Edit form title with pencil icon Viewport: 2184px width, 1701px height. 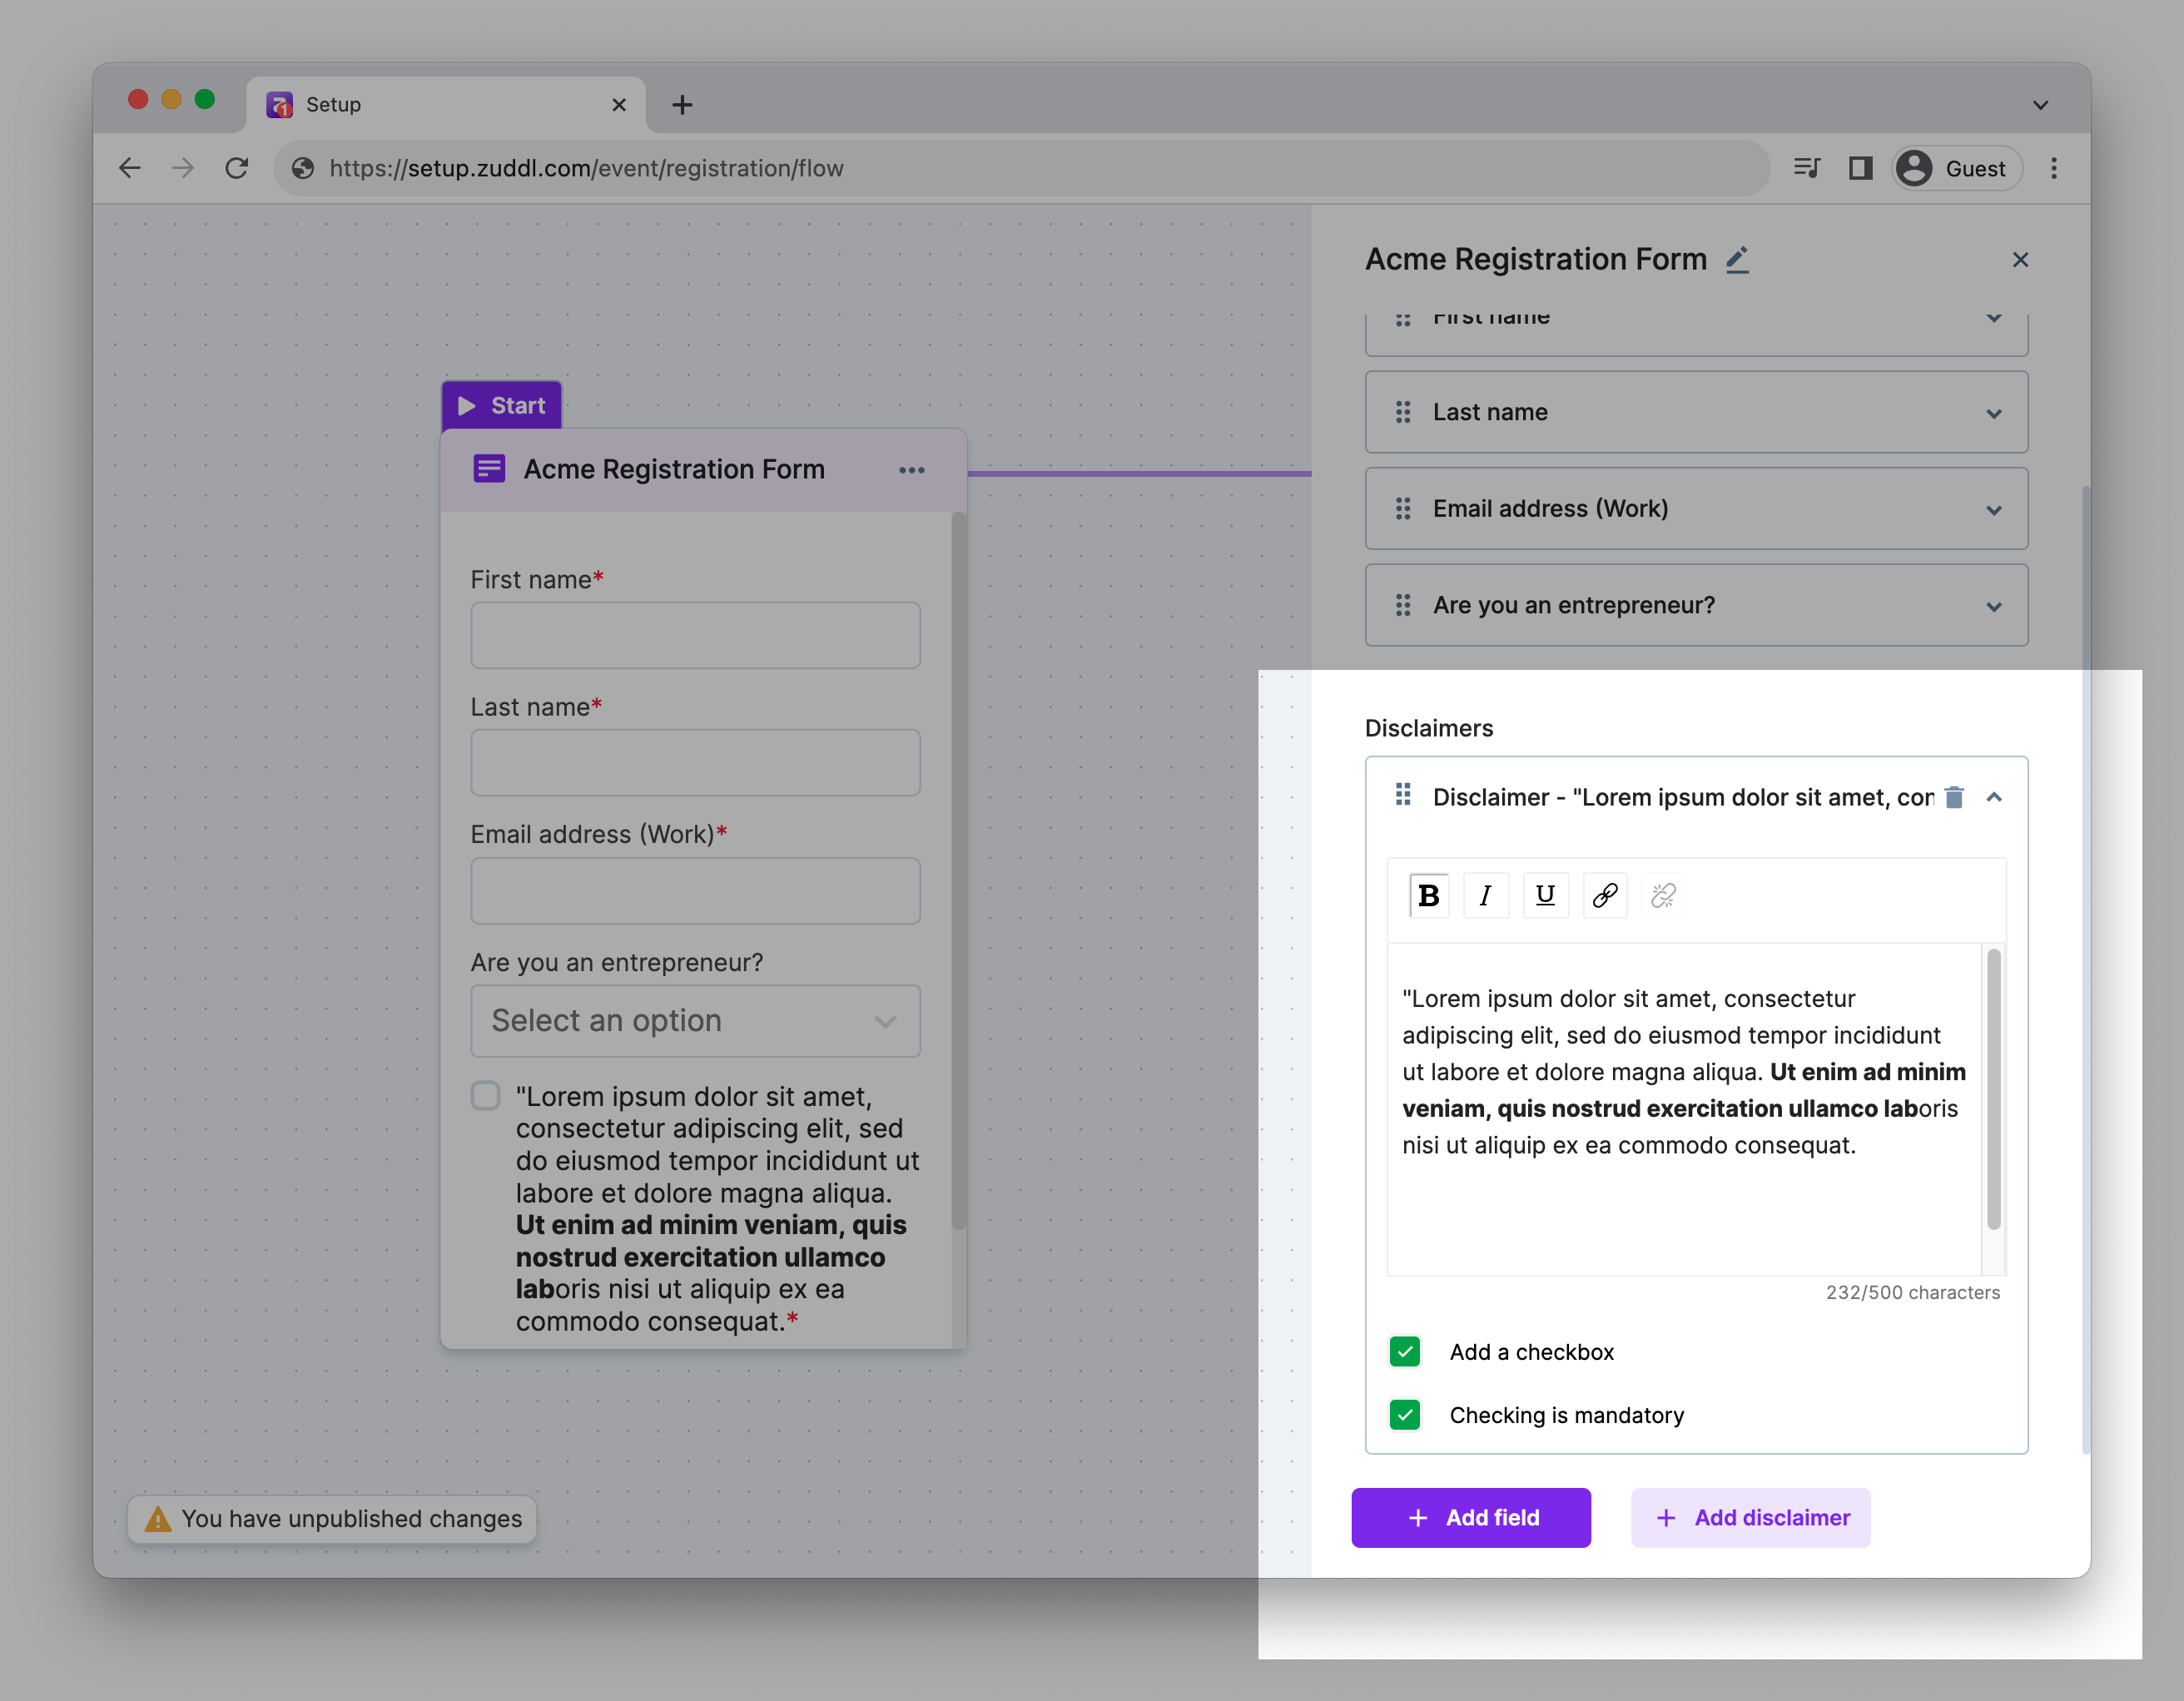1737,260
